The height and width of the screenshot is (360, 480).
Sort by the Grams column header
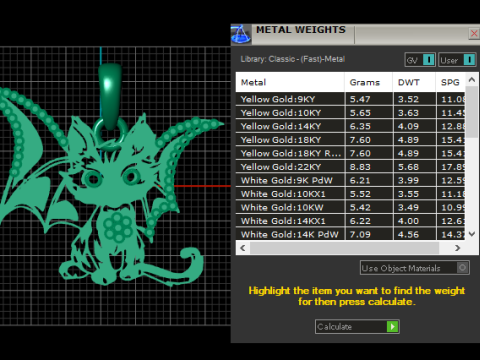[368, 82]
